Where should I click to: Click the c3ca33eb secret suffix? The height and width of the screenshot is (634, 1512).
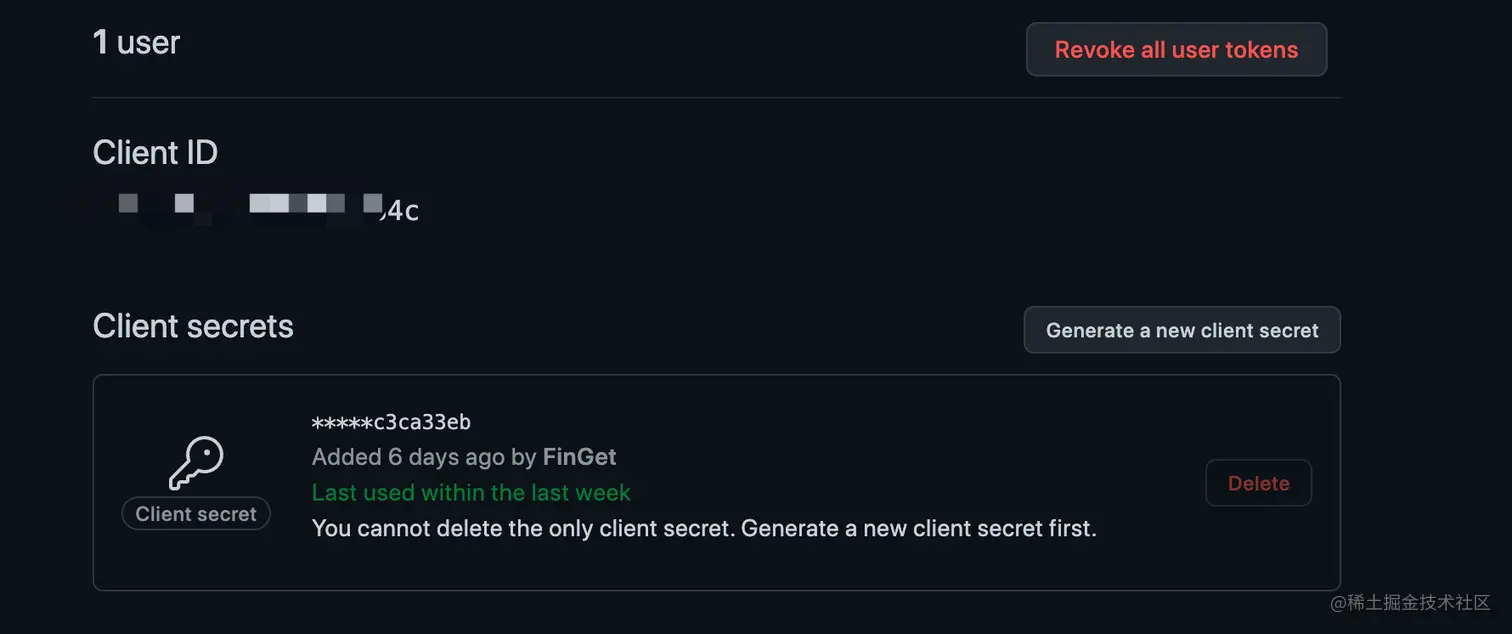422,422
